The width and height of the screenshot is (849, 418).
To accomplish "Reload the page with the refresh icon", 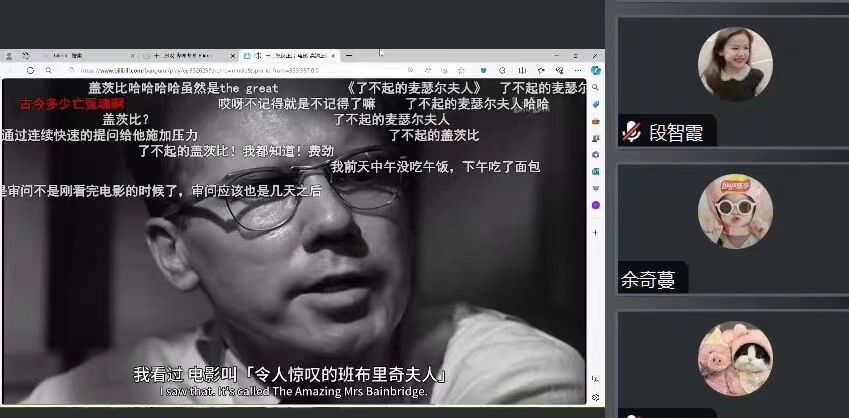I will pyautogui.click(x=30, y=70).
